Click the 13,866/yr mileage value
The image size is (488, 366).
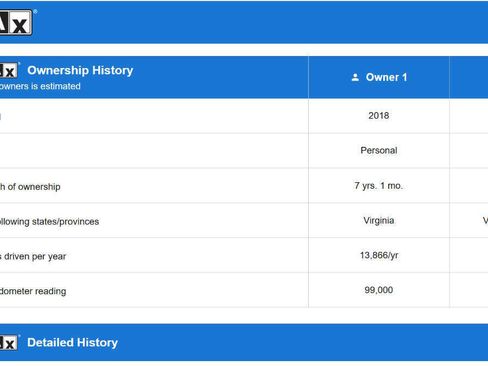(379, 255)
